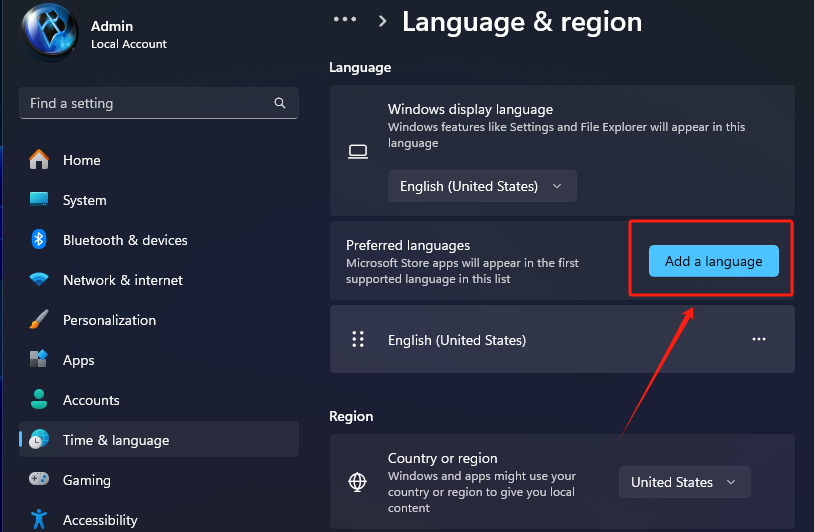Click the Admin profile avatar picture
This screenshot has width=814, height=532.
coord(49,33)
